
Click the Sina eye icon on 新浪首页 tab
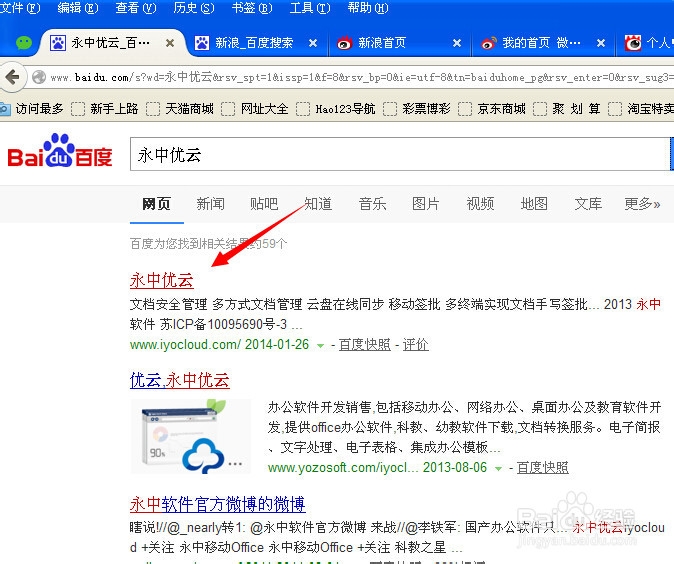[x=344, y=43]
